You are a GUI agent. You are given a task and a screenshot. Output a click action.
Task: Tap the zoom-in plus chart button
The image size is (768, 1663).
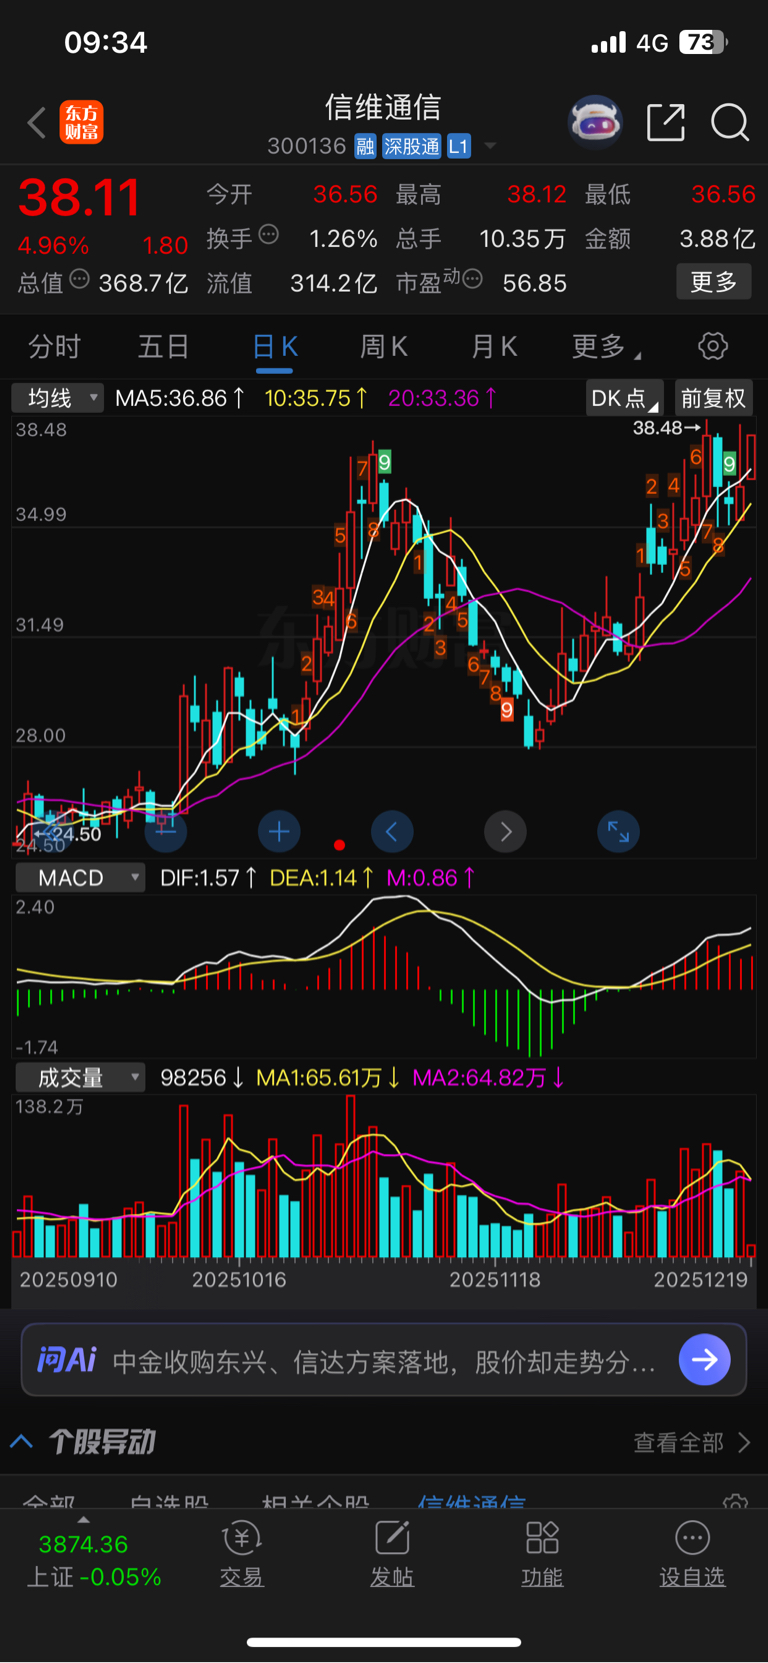coord(279,831)
